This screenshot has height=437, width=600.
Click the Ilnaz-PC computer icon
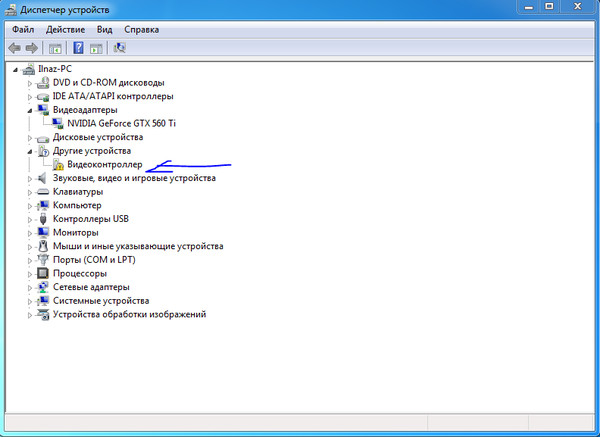tap(28, 69)
